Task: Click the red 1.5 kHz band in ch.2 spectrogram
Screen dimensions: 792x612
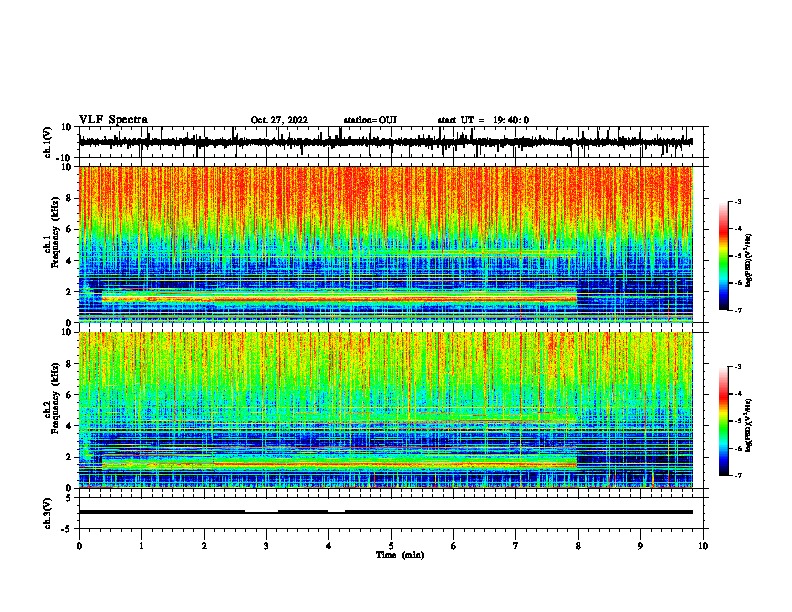Action: 339,464
